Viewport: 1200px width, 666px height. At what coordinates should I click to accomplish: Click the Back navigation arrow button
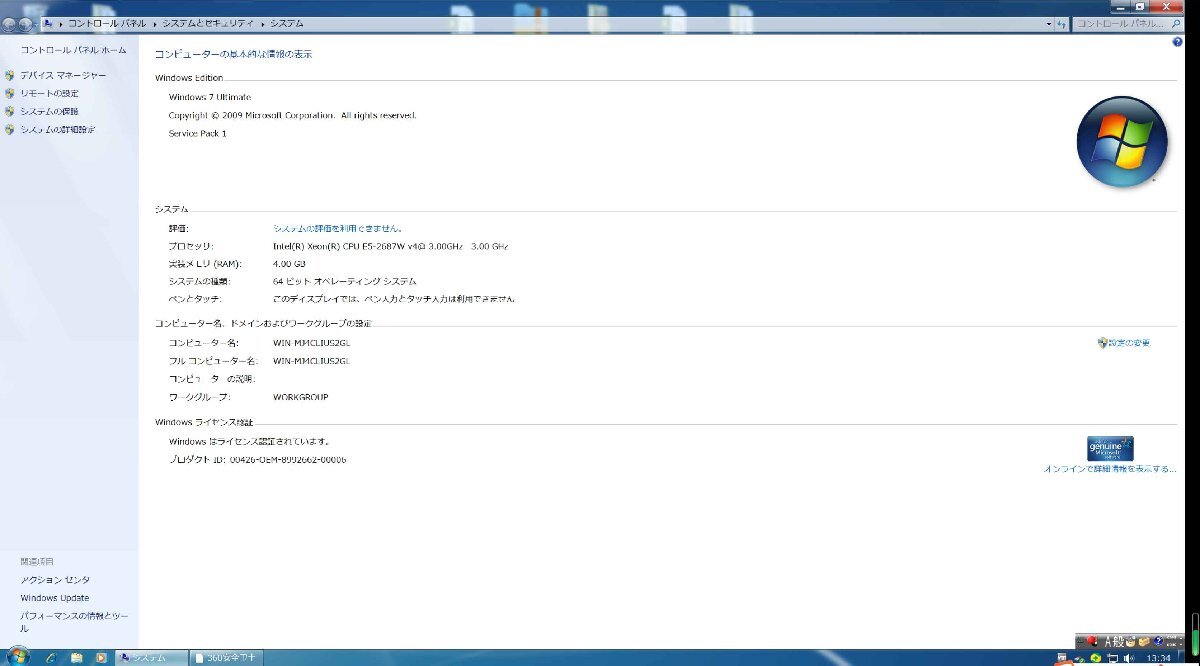pos(9,23)
